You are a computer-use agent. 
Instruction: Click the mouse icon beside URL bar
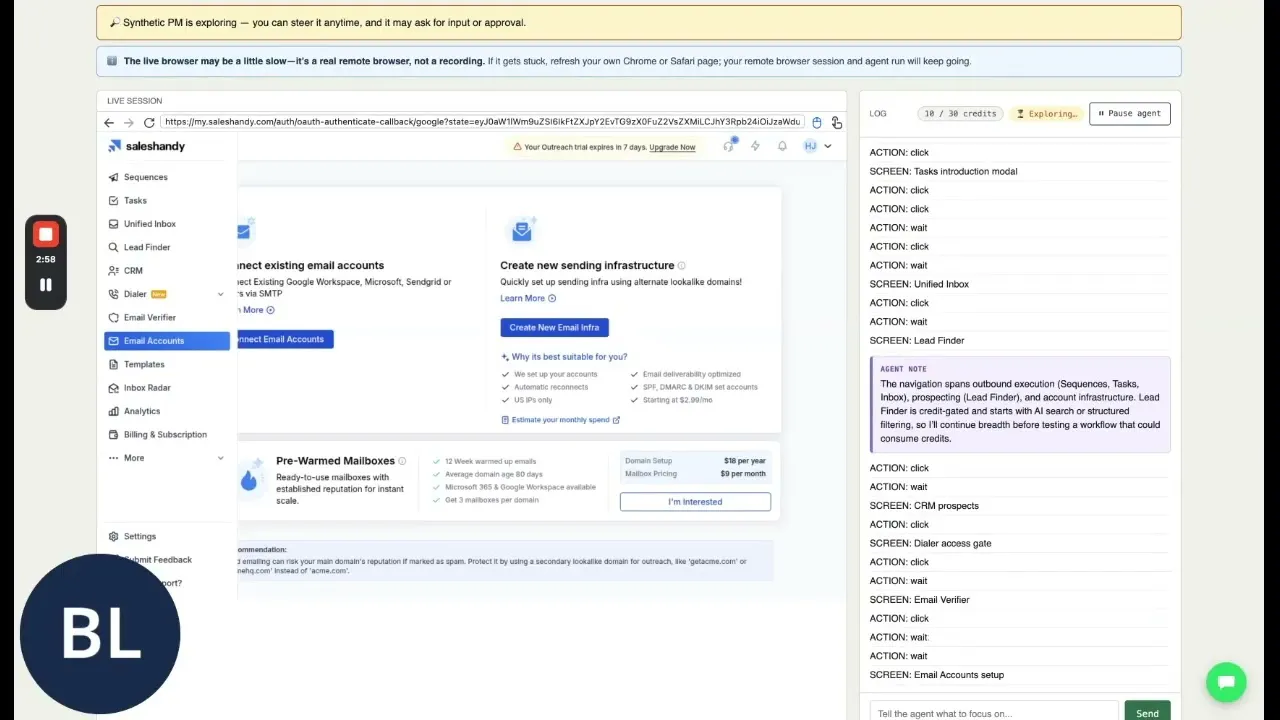(x=816, y=122)
